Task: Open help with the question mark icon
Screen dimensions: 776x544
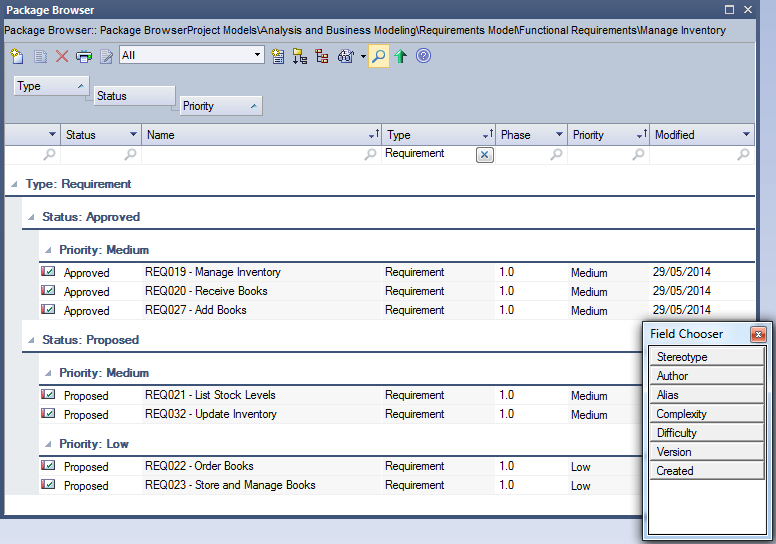Action: click(x=423, y=56)
